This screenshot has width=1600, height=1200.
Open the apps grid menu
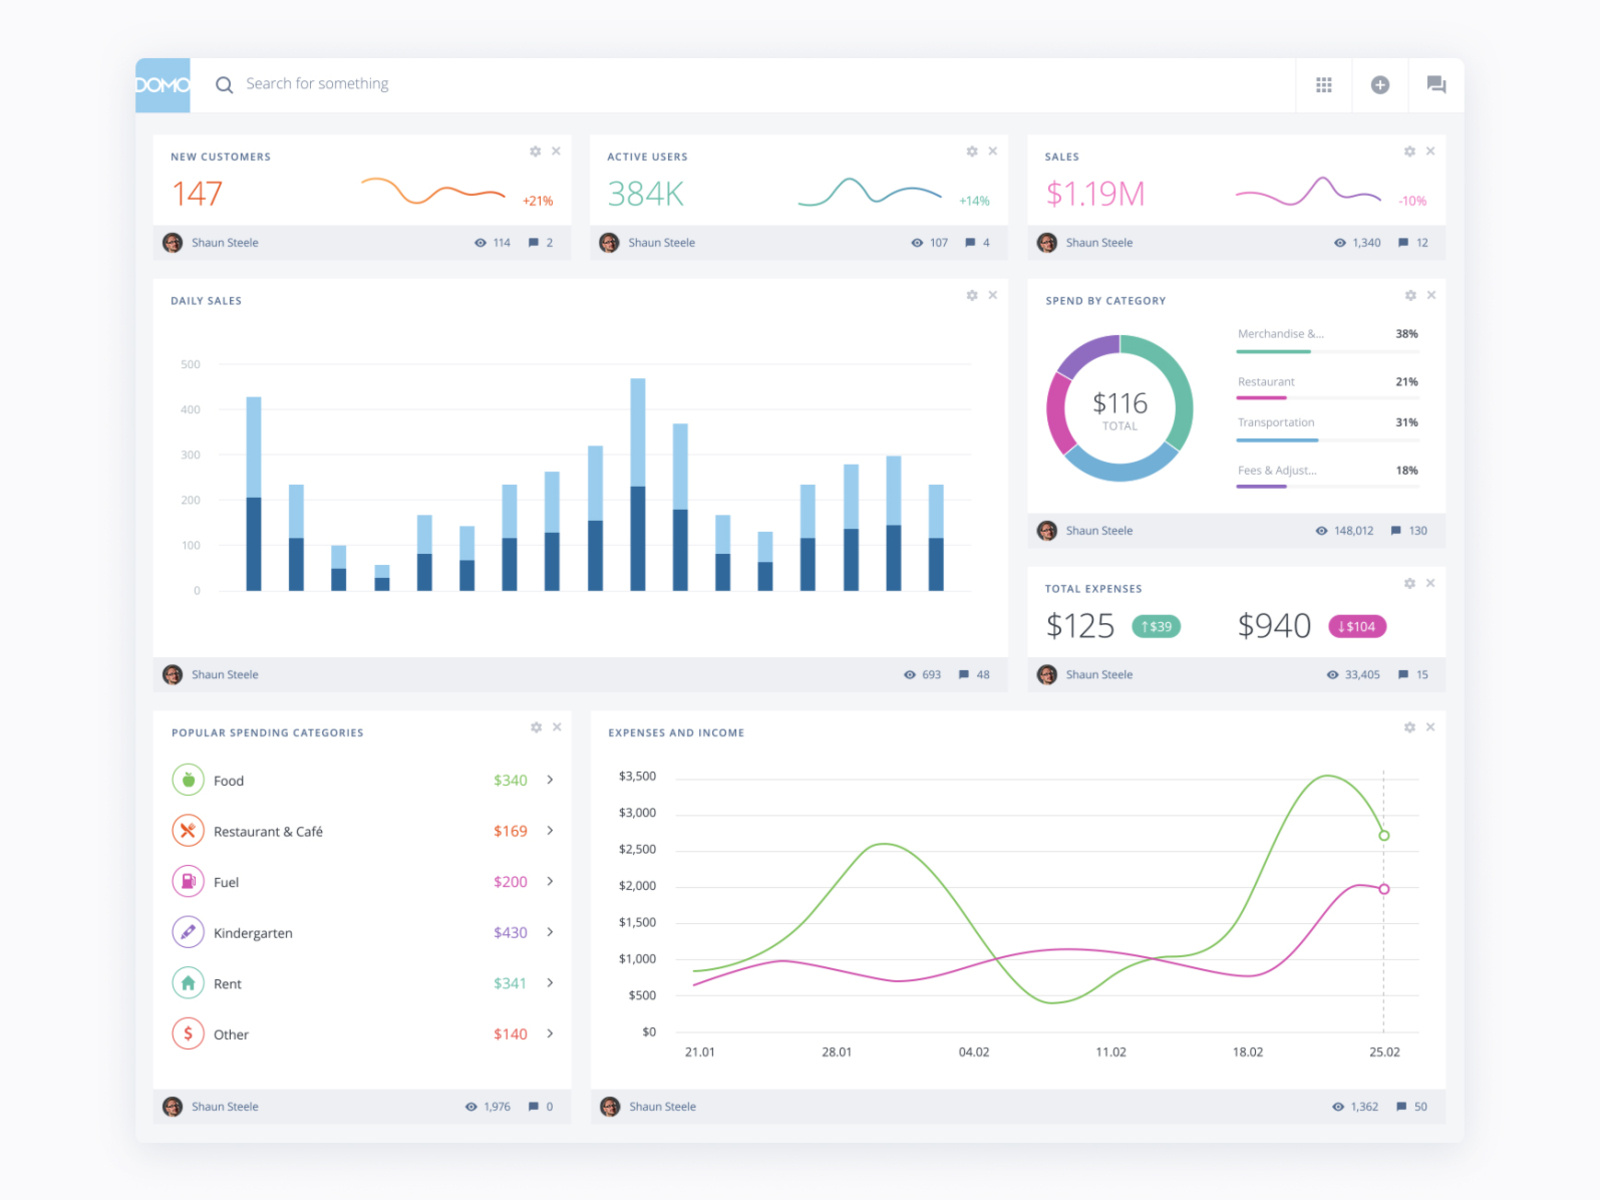tap(1324, 85)
